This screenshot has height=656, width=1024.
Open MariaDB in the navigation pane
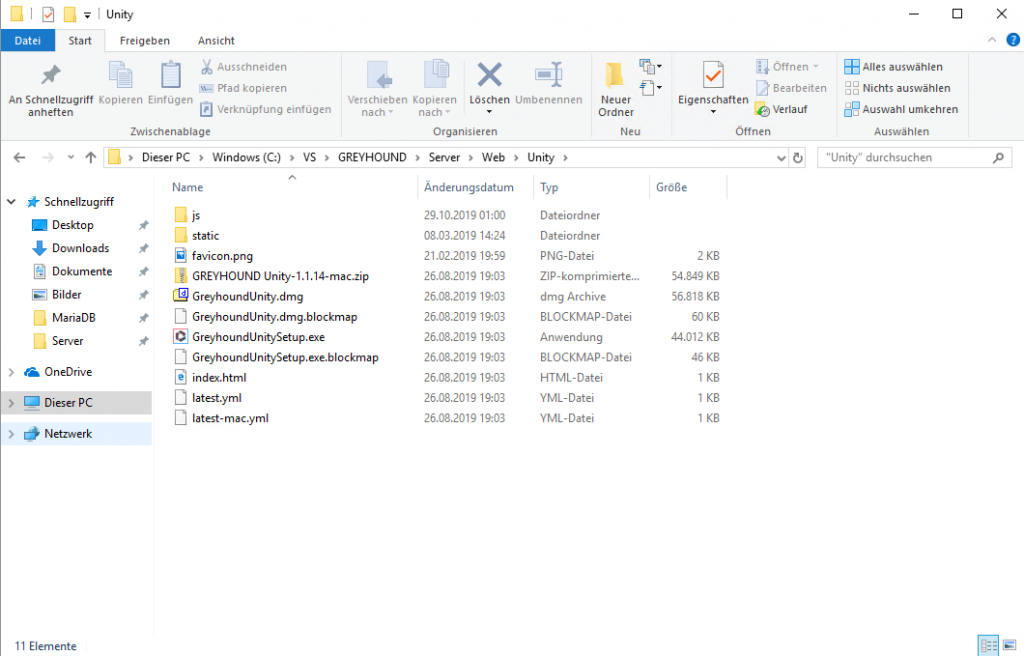click(x=74, y=318)
